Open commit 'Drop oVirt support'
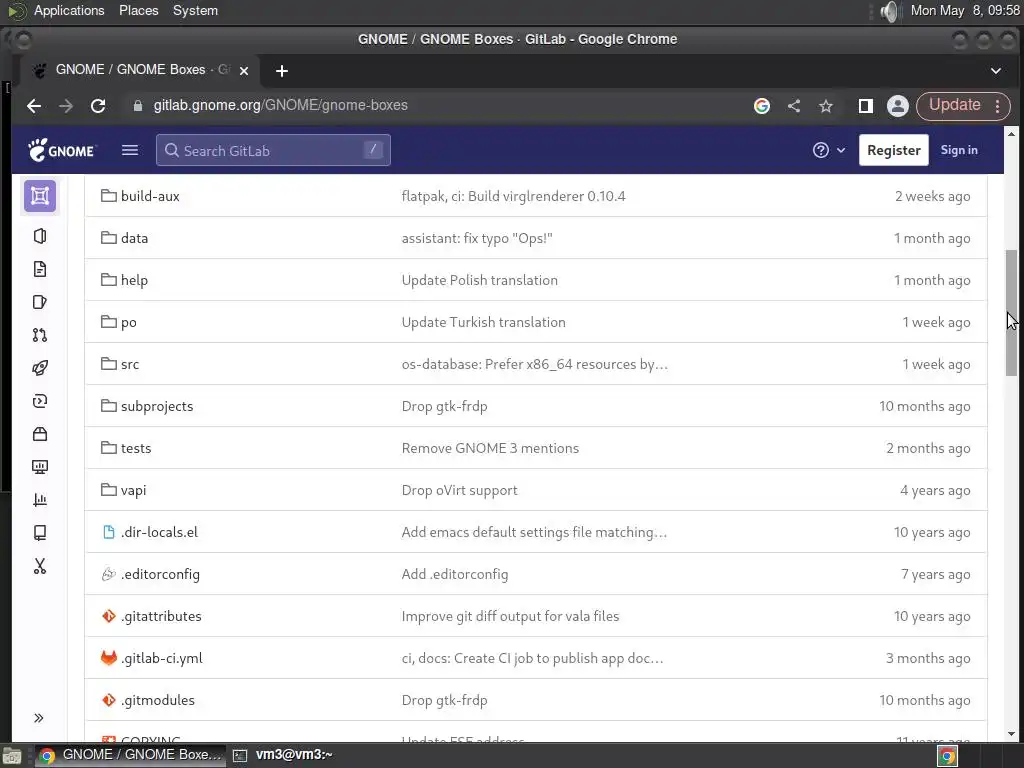Viewport: 1024px width, 768px height. pos(460,490)
